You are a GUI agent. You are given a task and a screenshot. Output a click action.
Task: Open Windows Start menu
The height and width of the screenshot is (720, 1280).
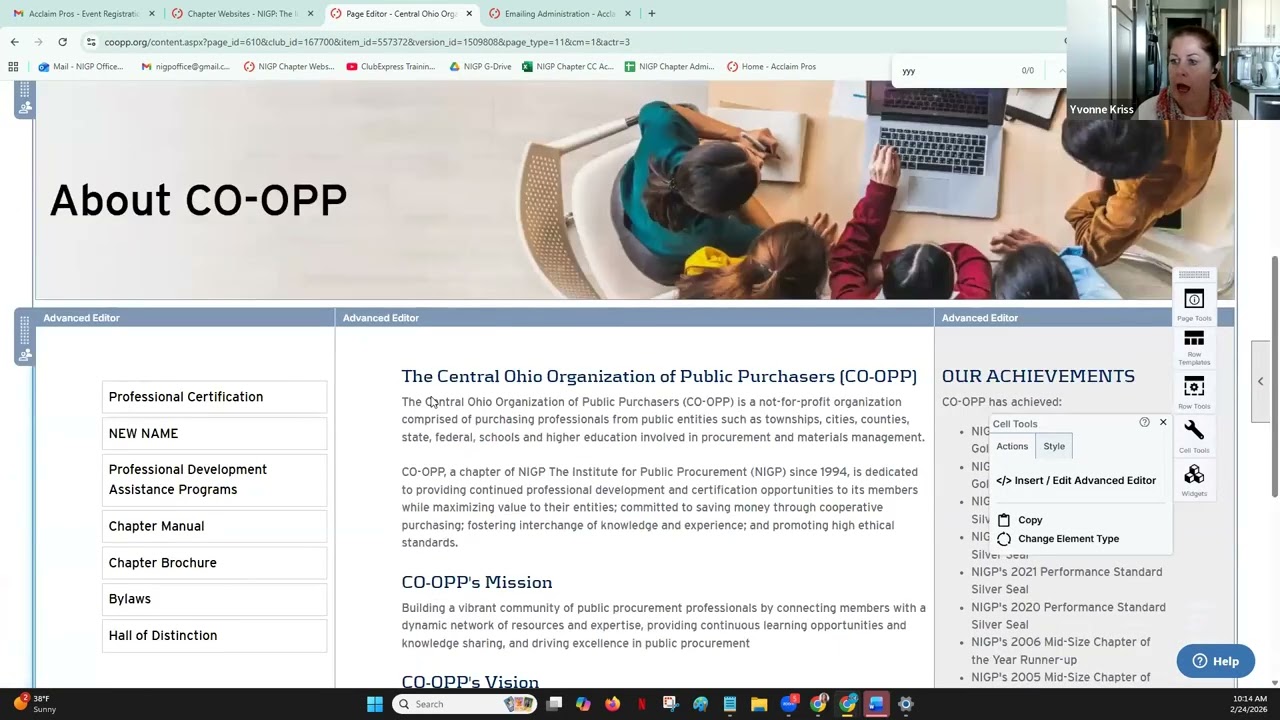(x=374, y=704)
